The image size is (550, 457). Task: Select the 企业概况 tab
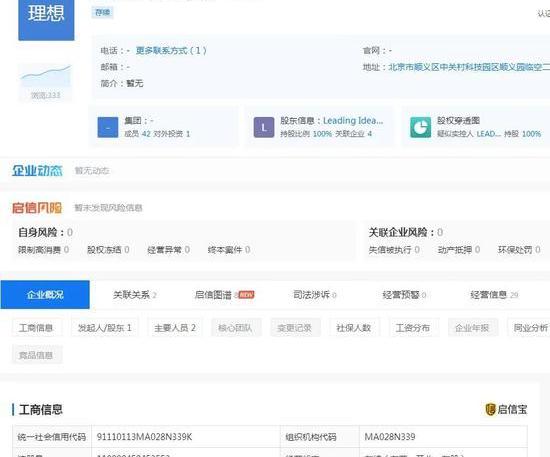[x=45, y=295]
